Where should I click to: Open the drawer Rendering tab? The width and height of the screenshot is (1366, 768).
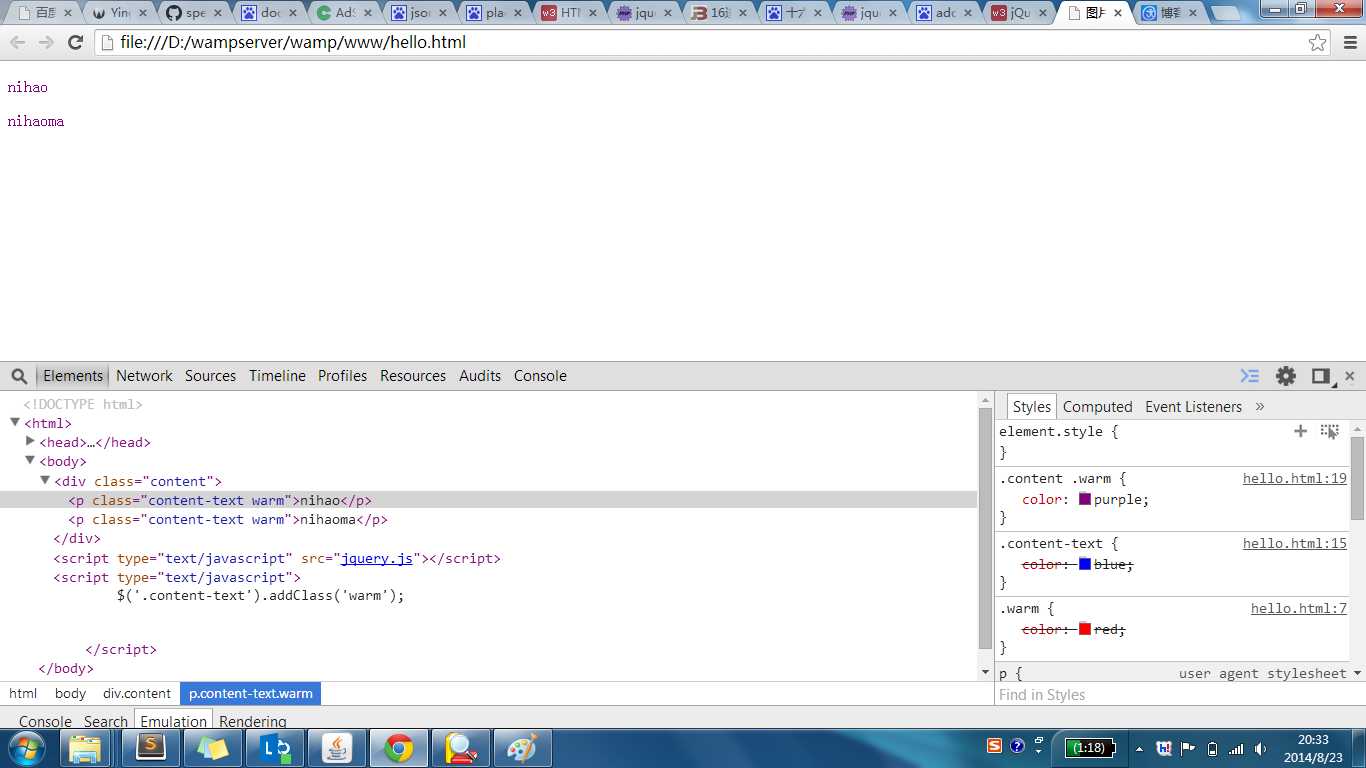coord(253,721)
